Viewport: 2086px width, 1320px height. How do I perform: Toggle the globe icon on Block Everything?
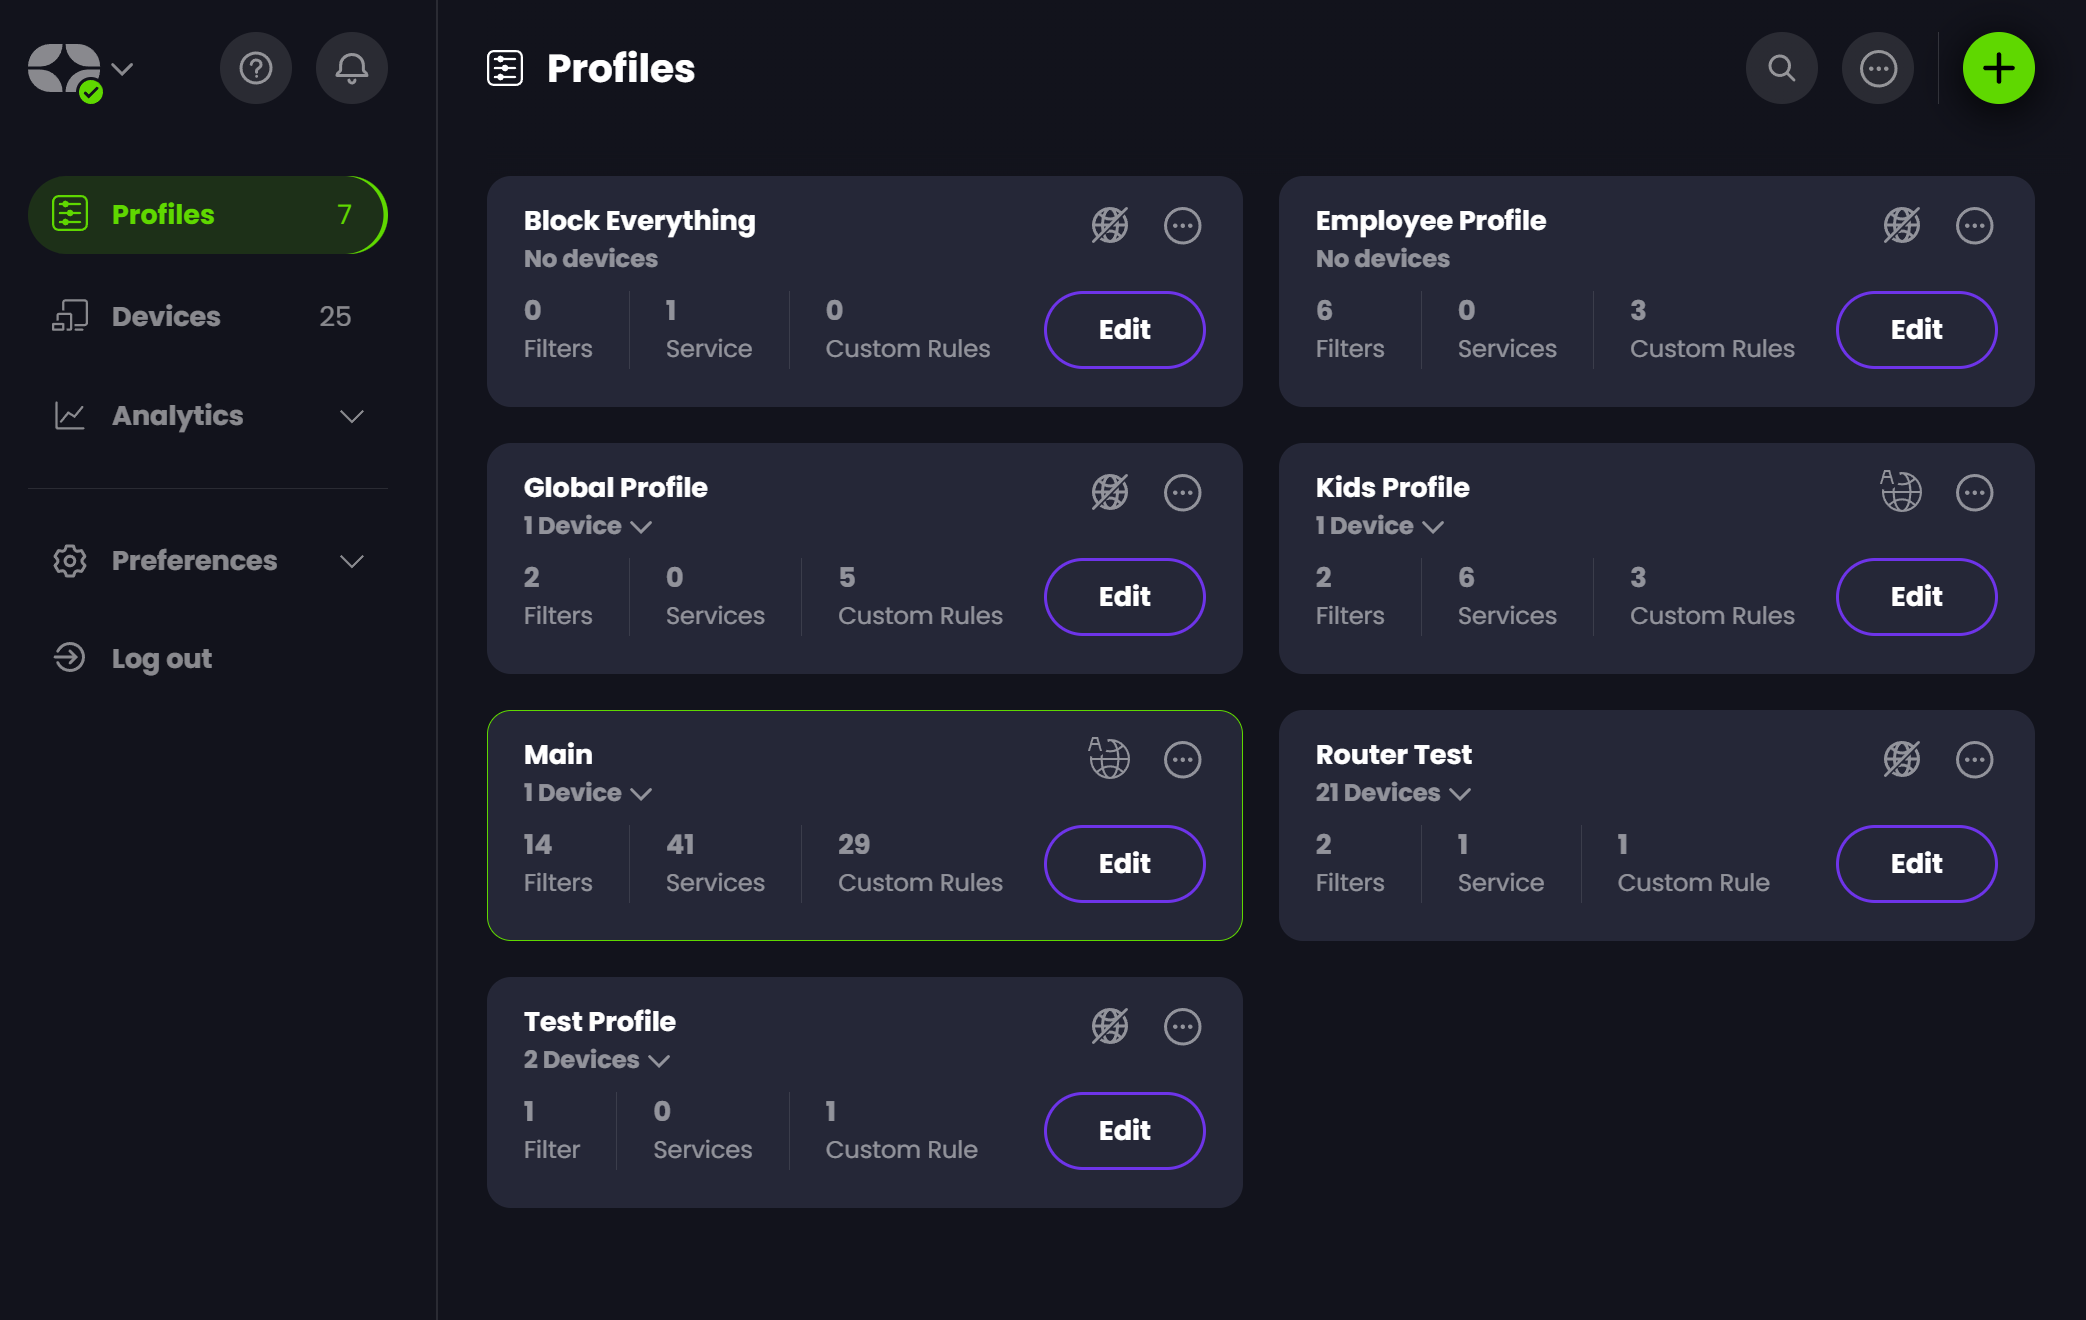coord(1110,225)
